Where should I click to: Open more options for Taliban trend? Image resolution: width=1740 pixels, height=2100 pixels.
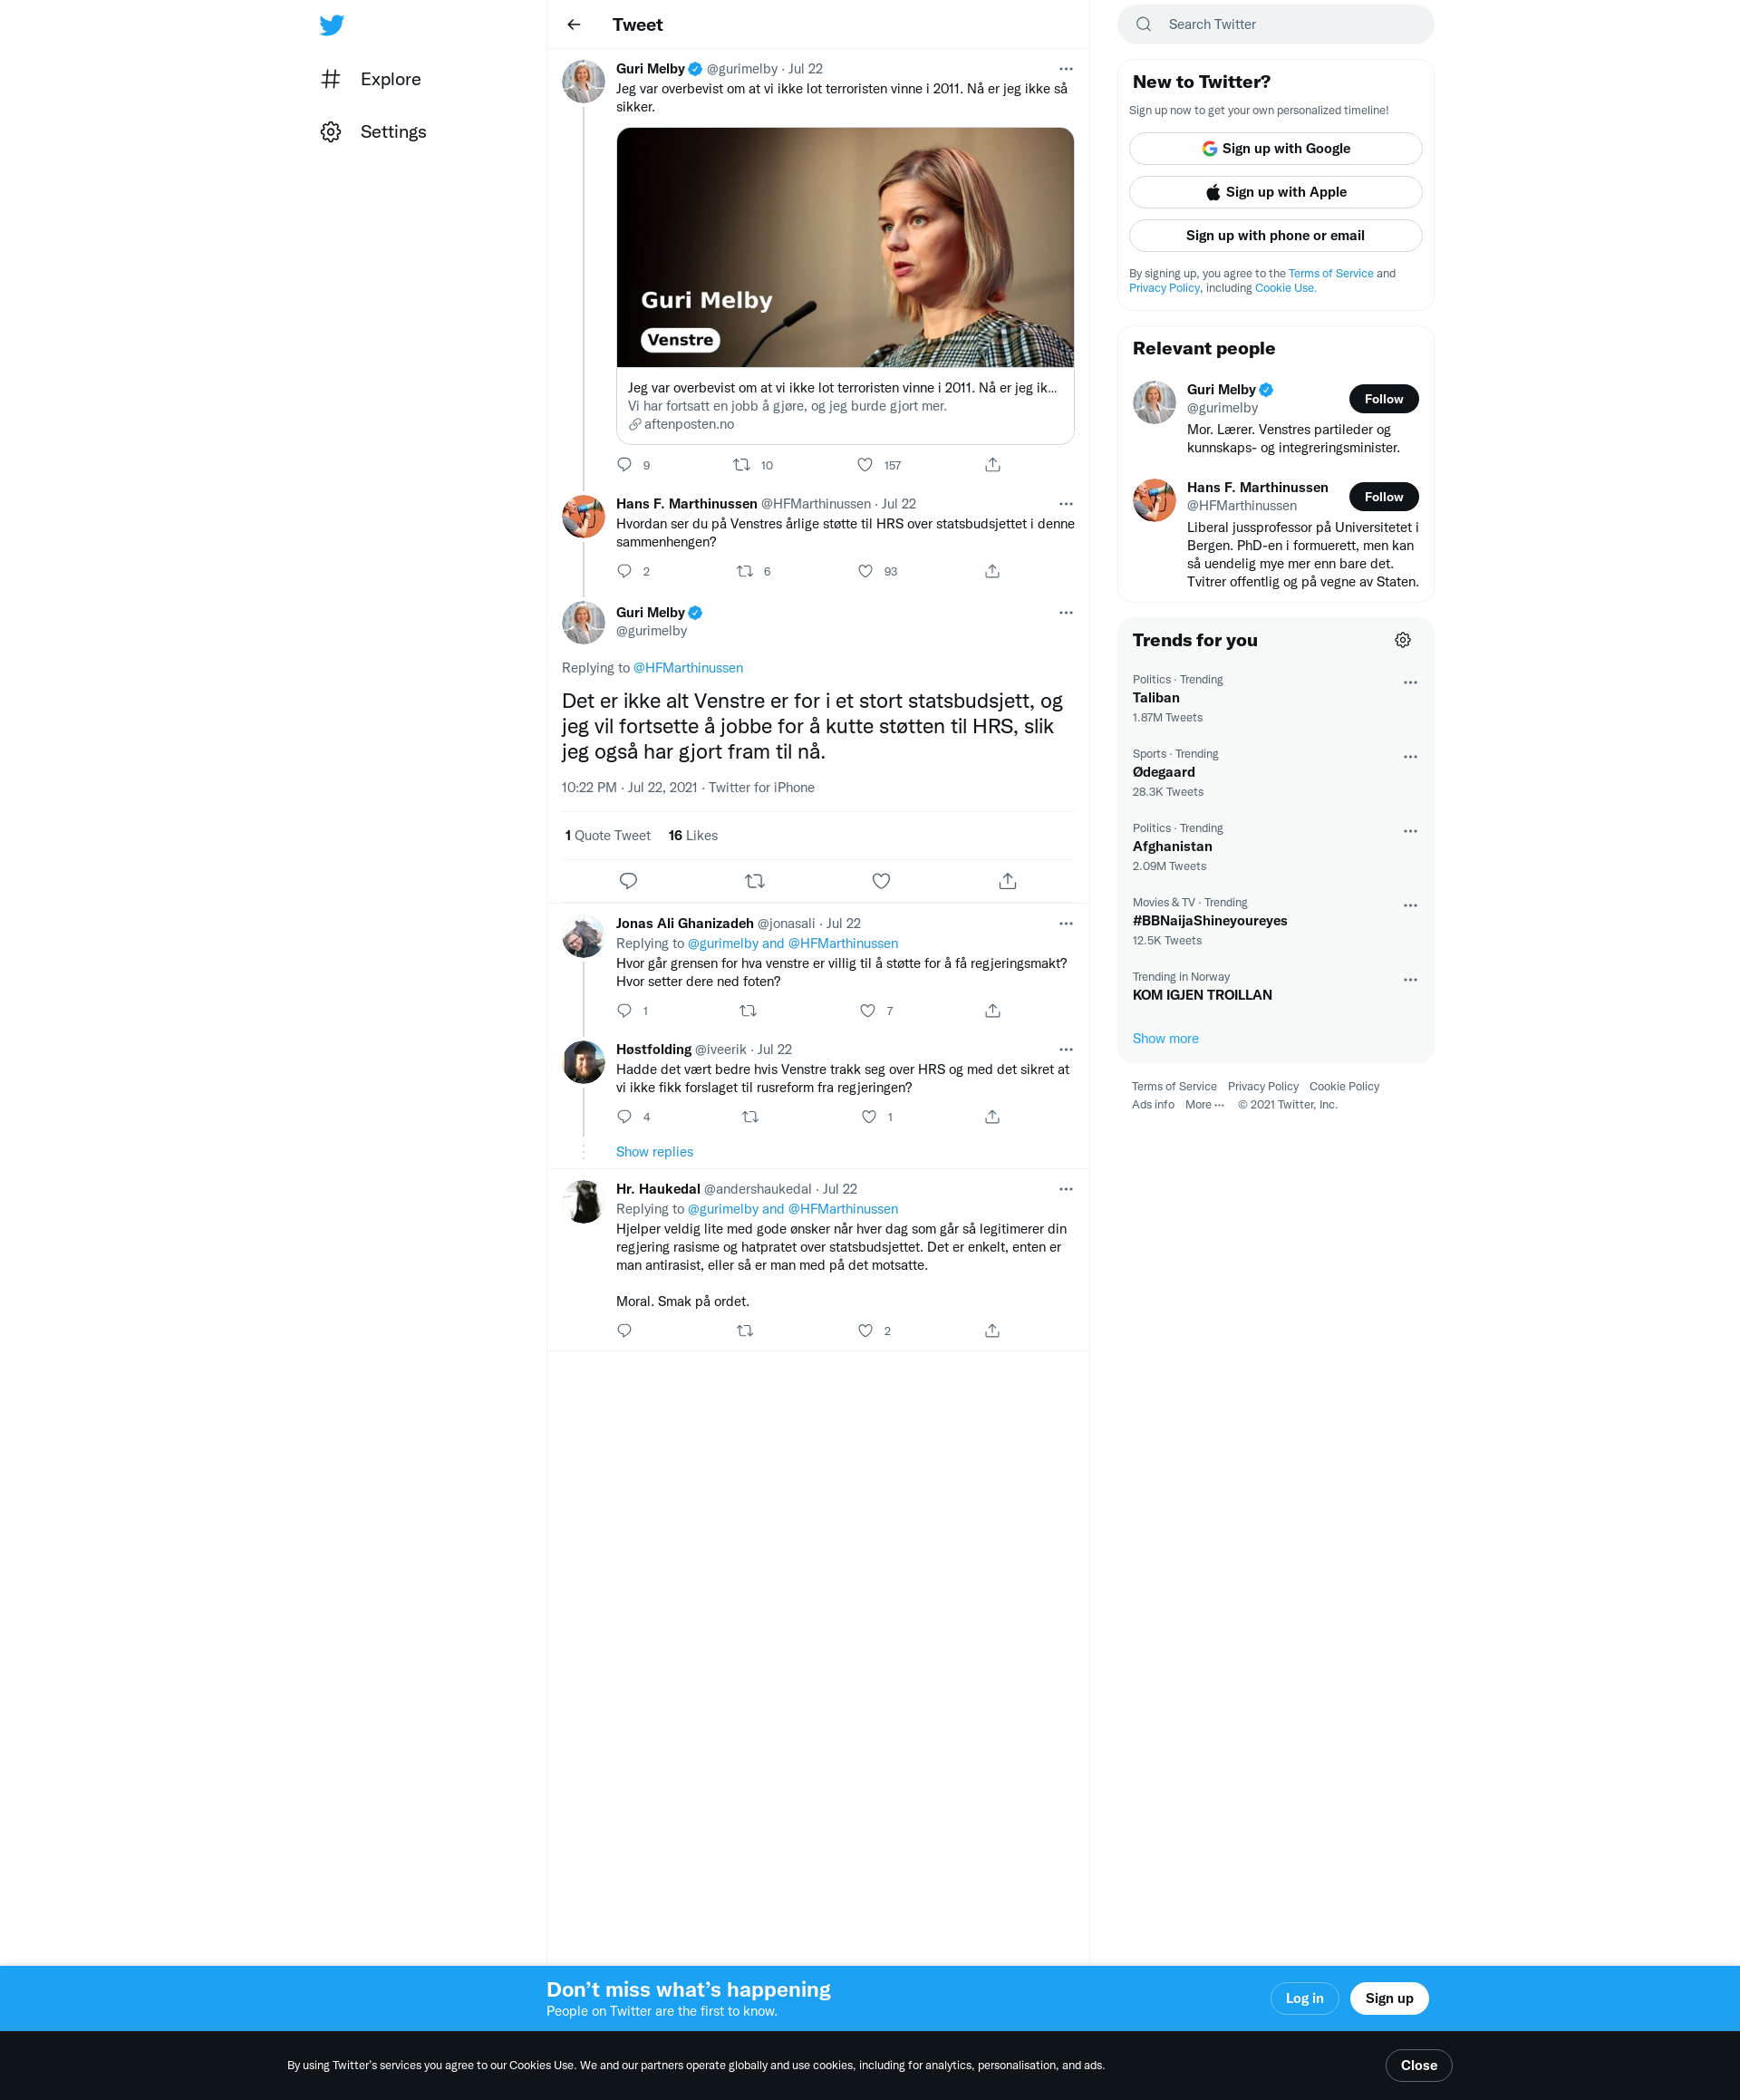tap(1410, 683)
